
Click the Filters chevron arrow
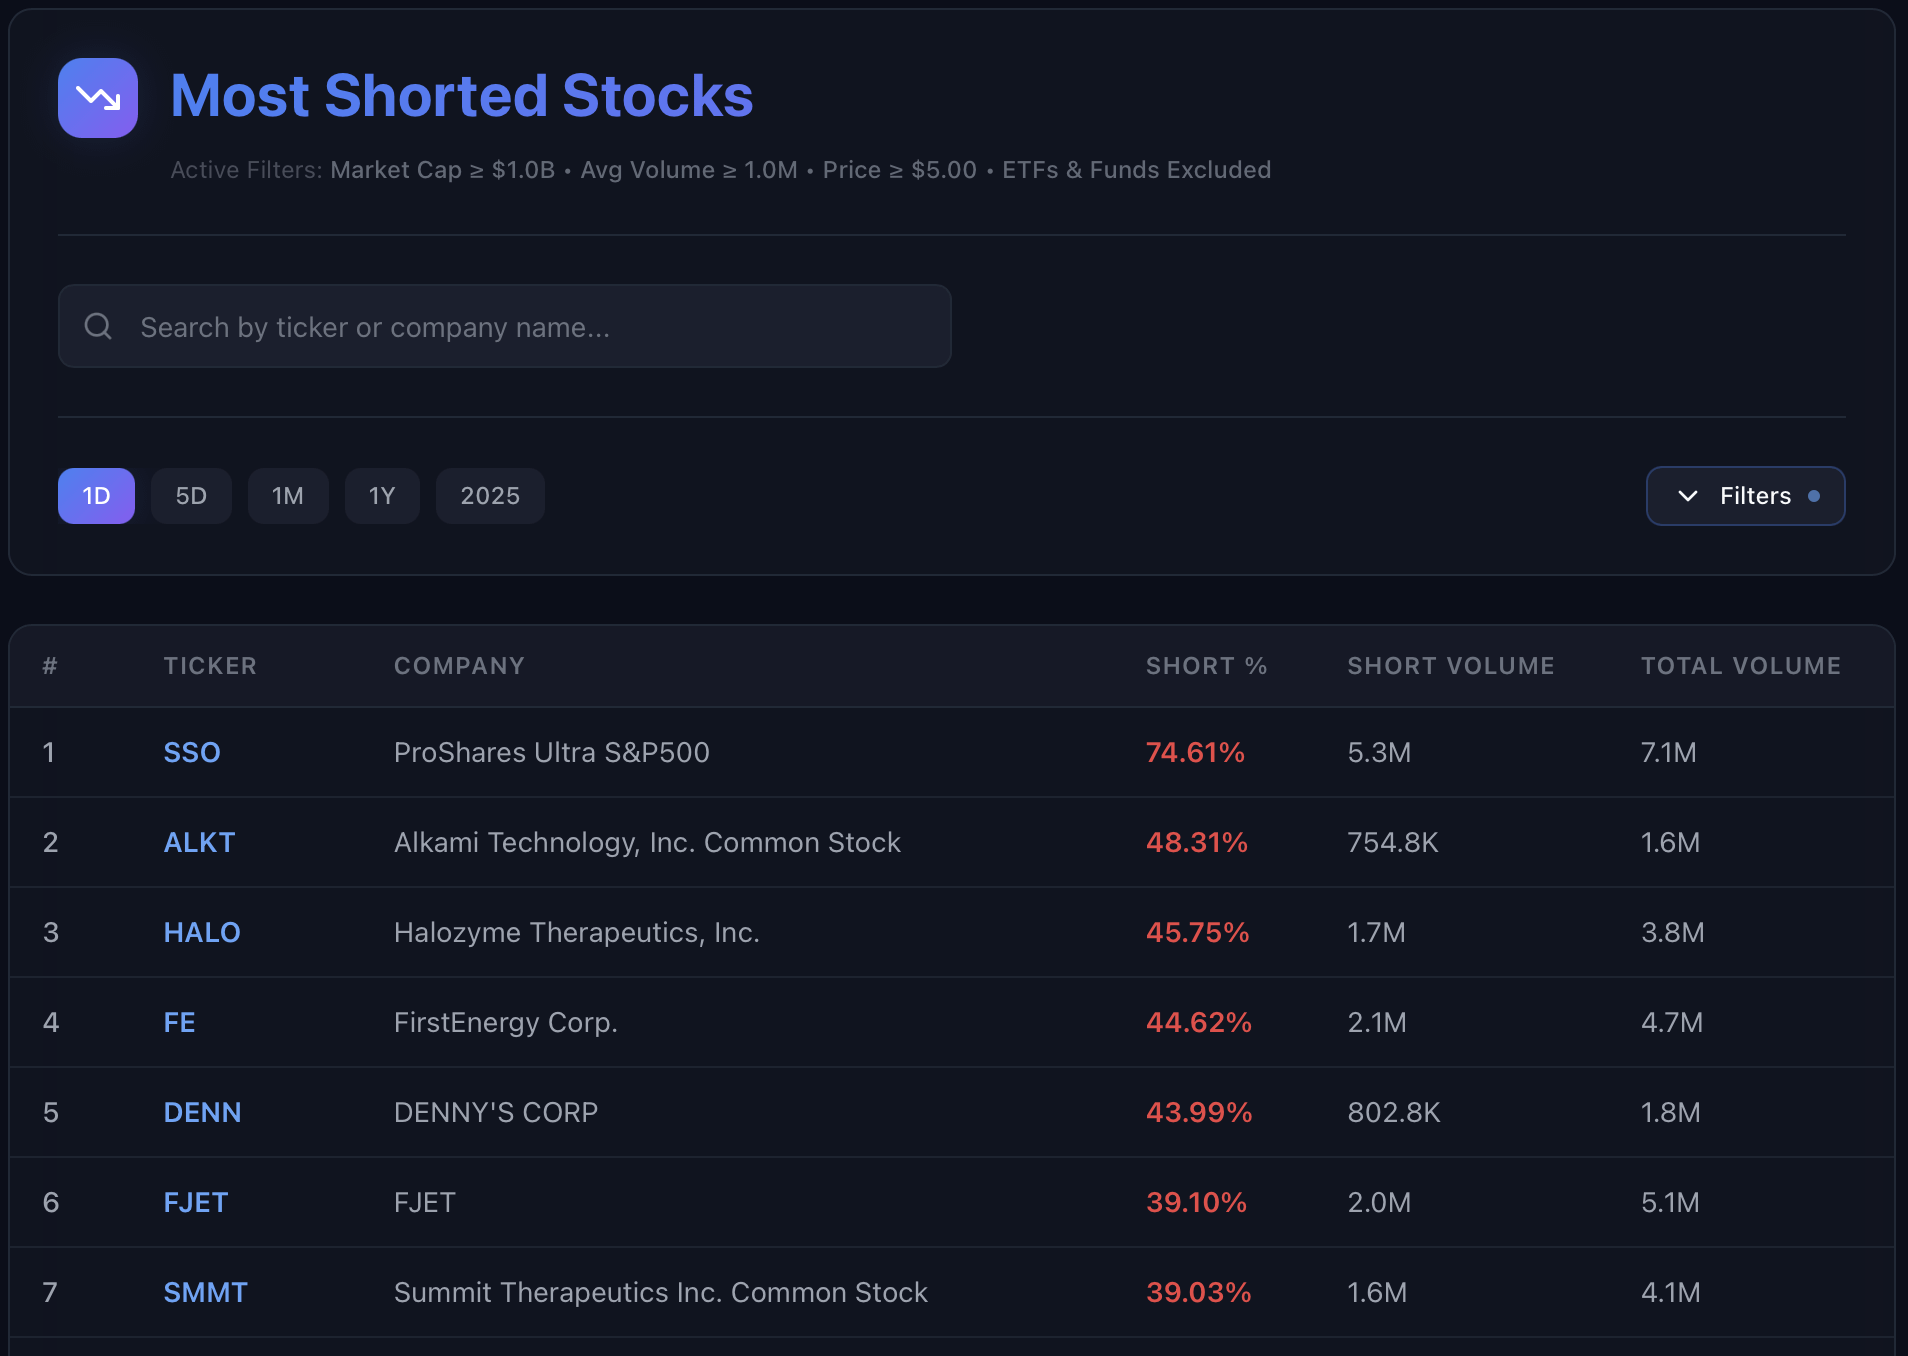click(x=1688, y=496)
